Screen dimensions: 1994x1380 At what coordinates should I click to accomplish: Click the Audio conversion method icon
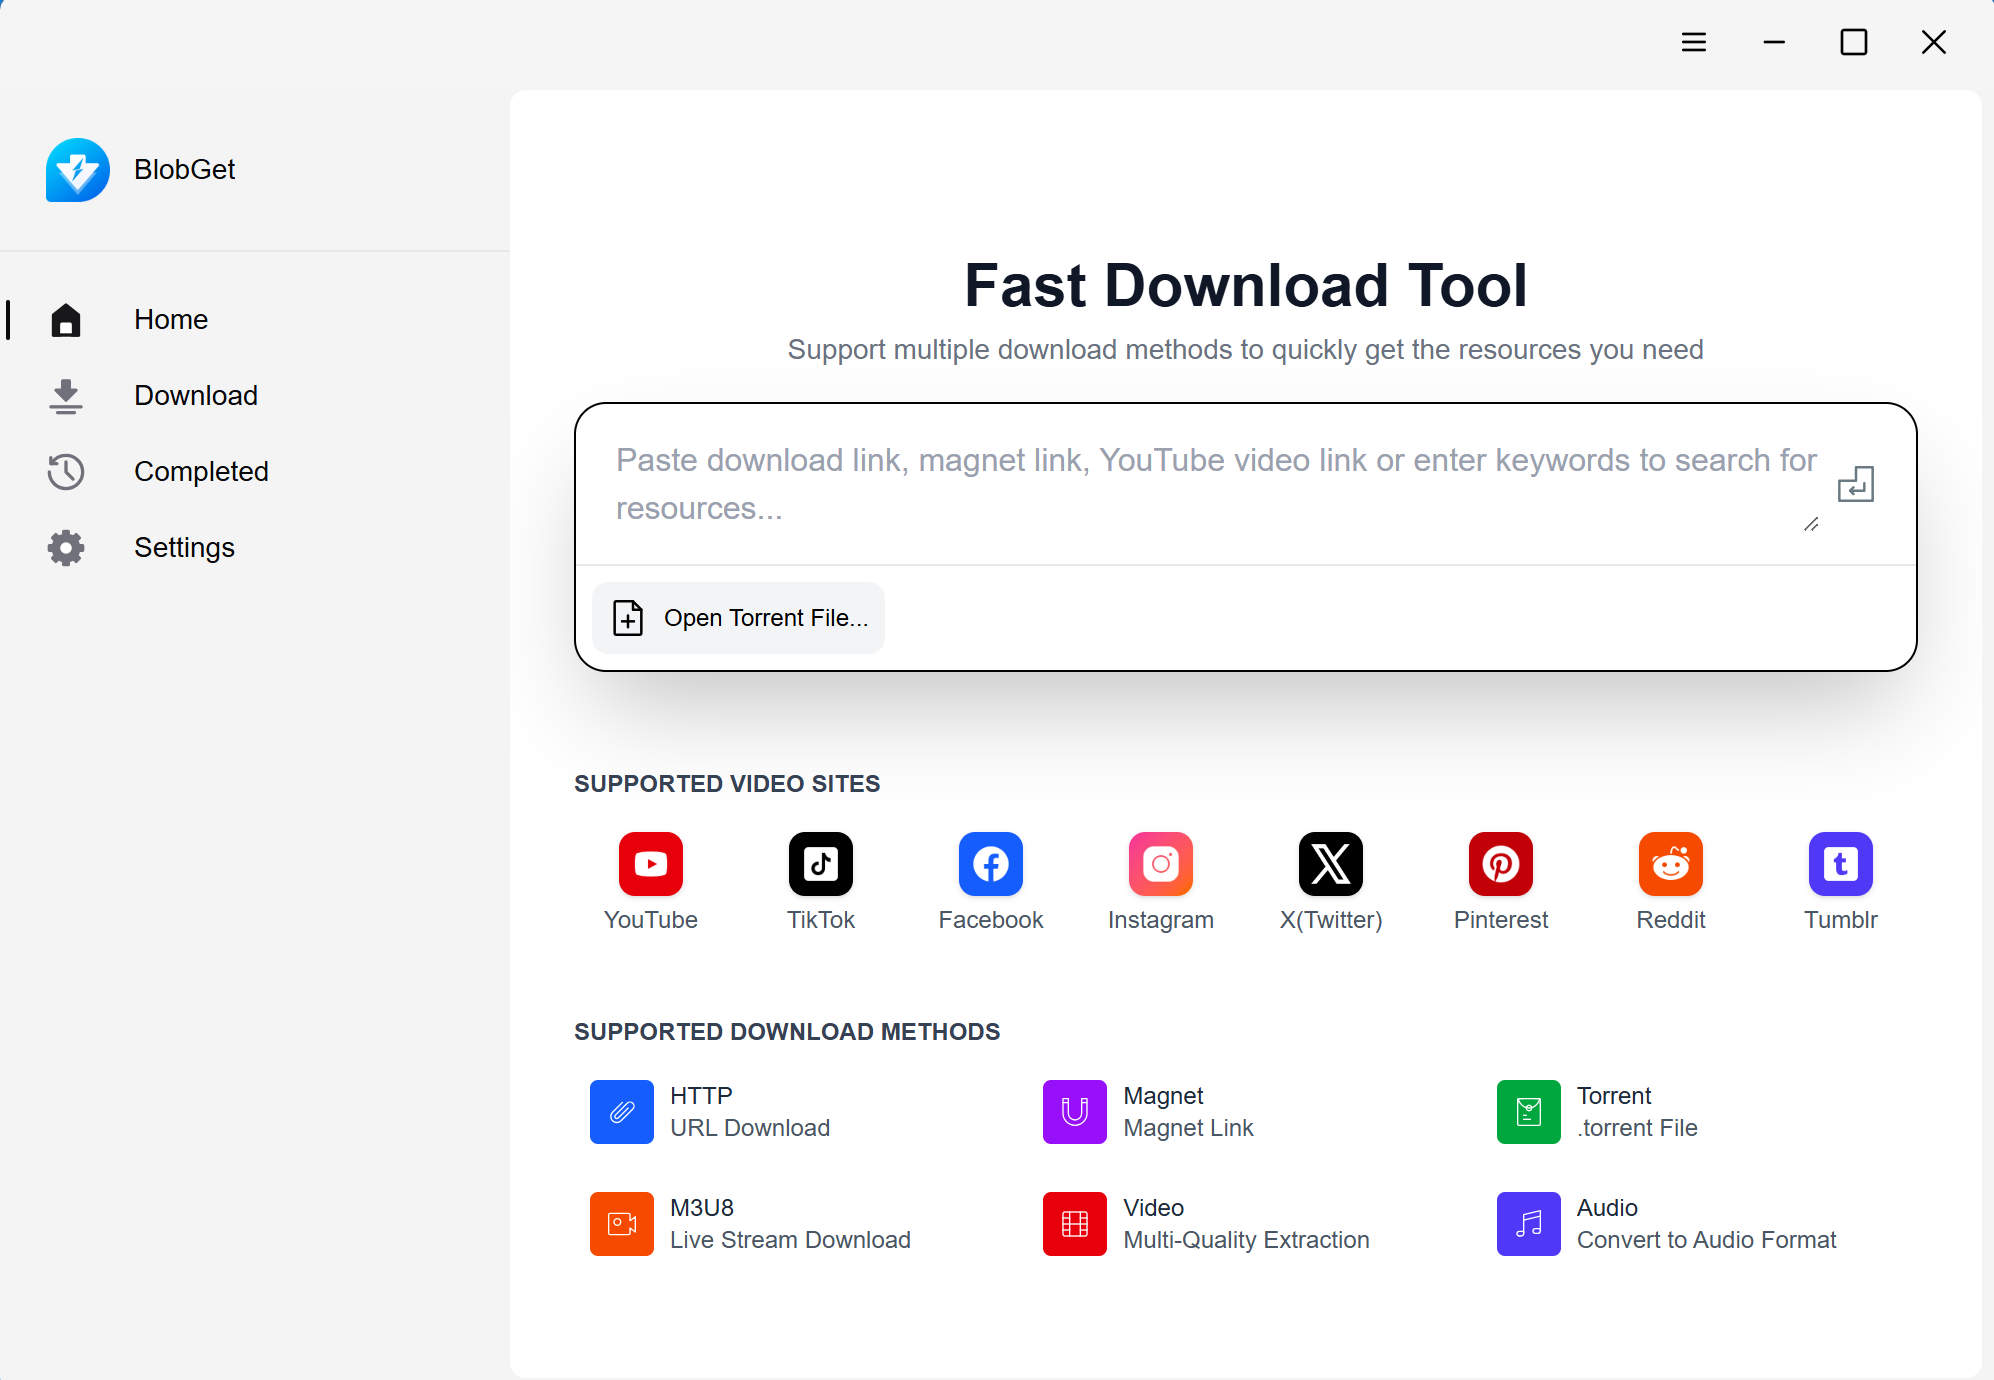click(x=1527, y=1223)
